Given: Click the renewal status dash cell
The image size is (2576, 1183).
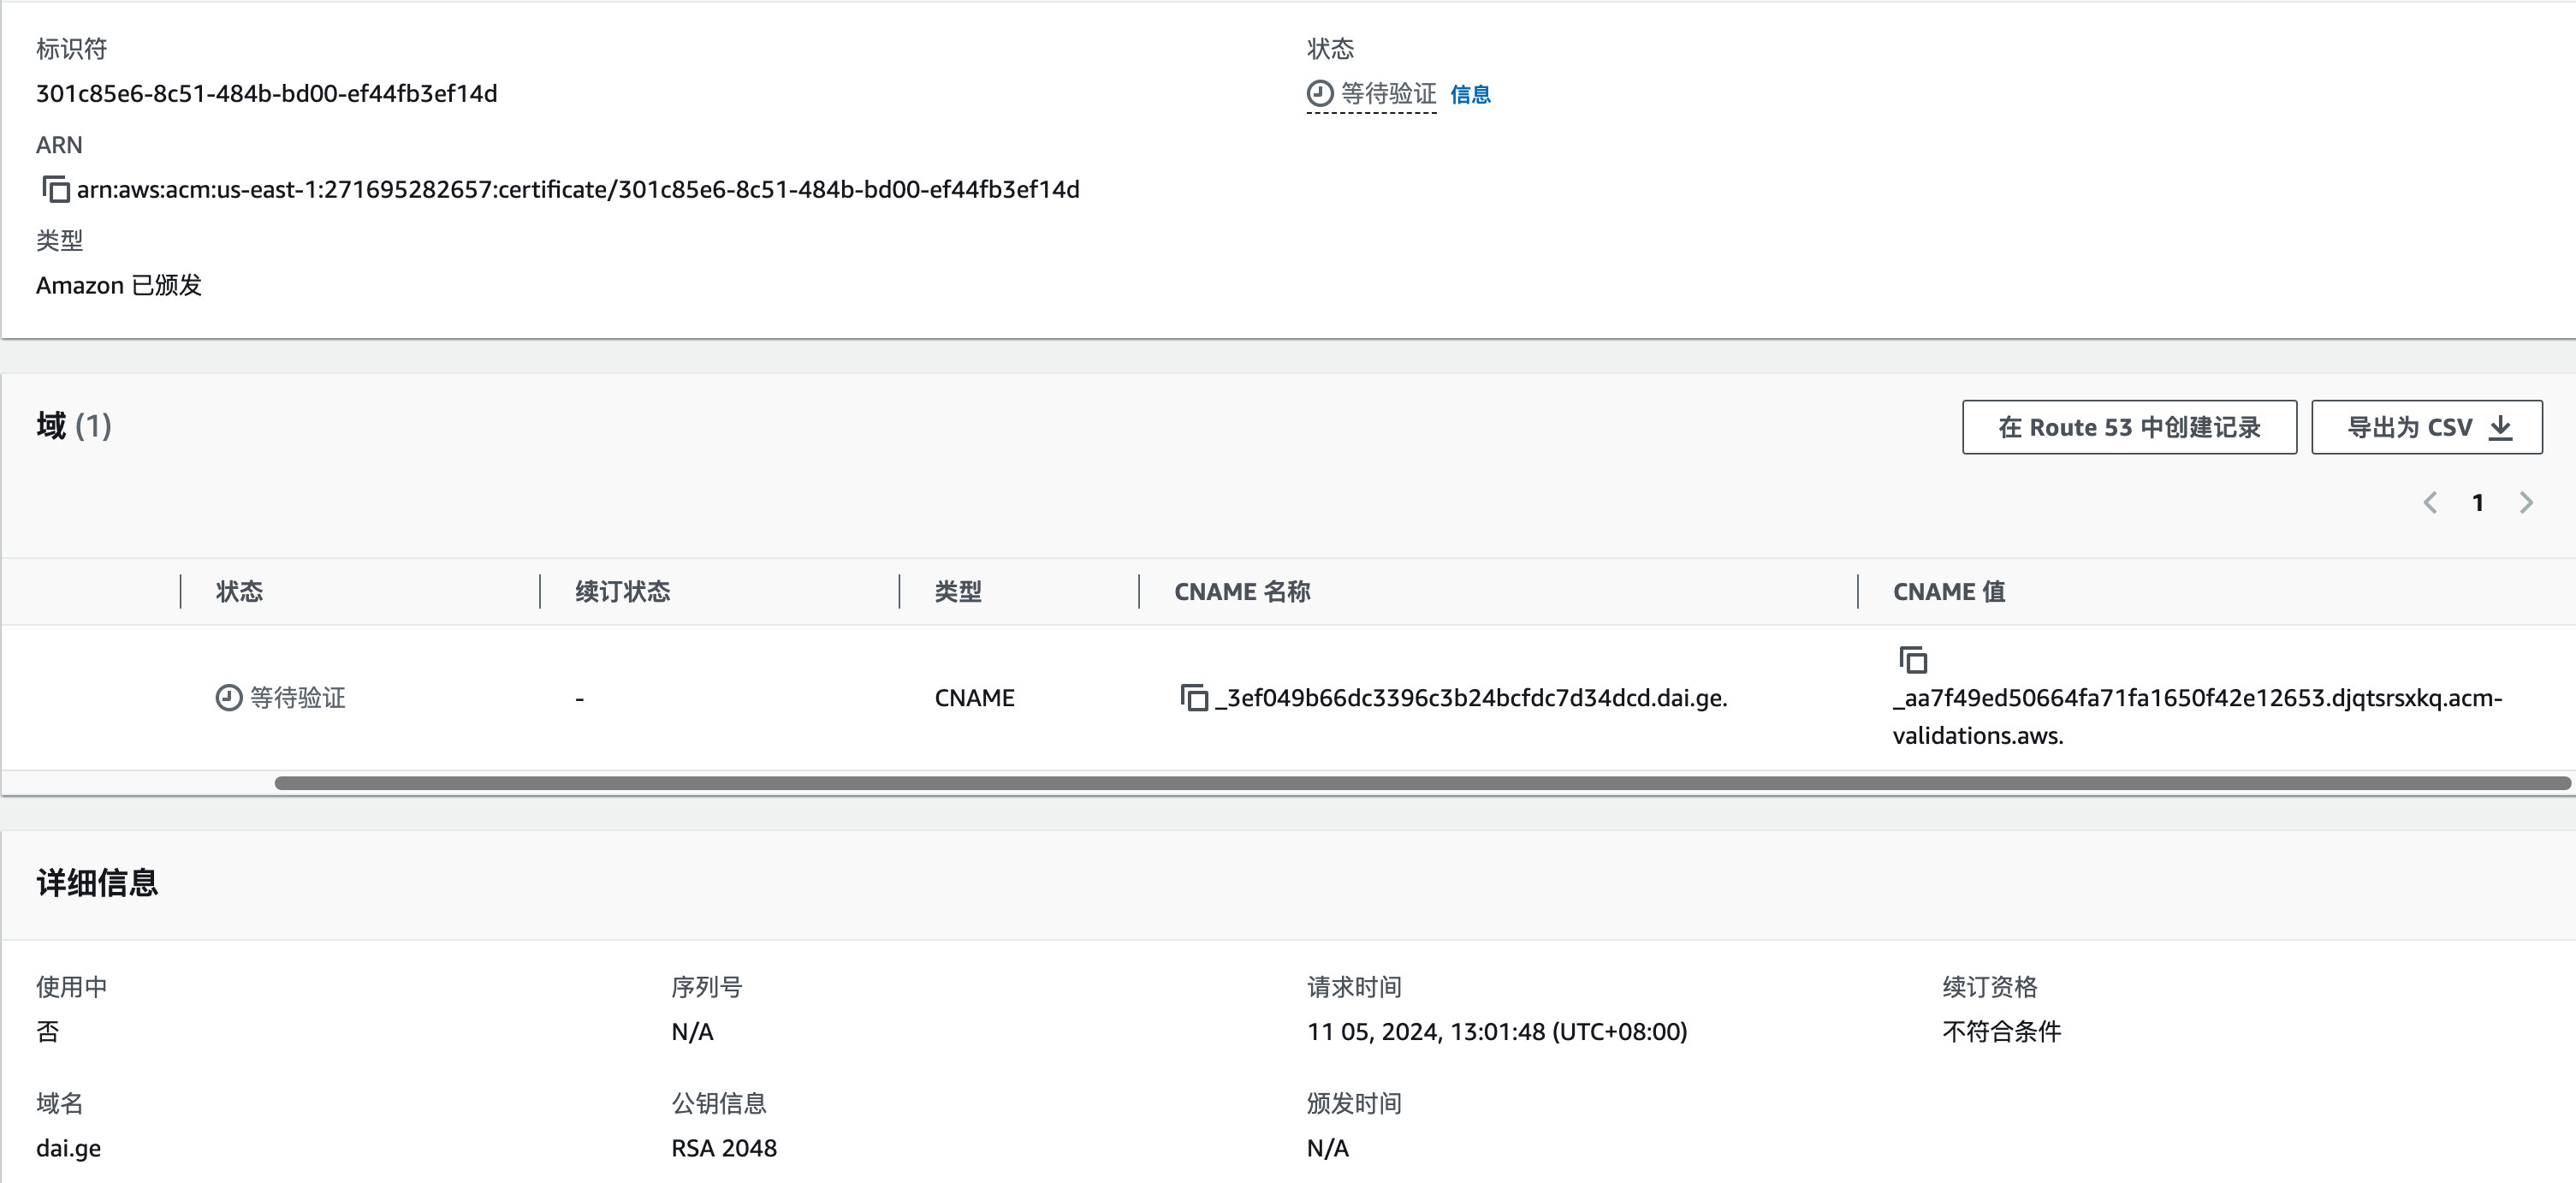Looking at the screenshot, I should [x=580, y=698].
